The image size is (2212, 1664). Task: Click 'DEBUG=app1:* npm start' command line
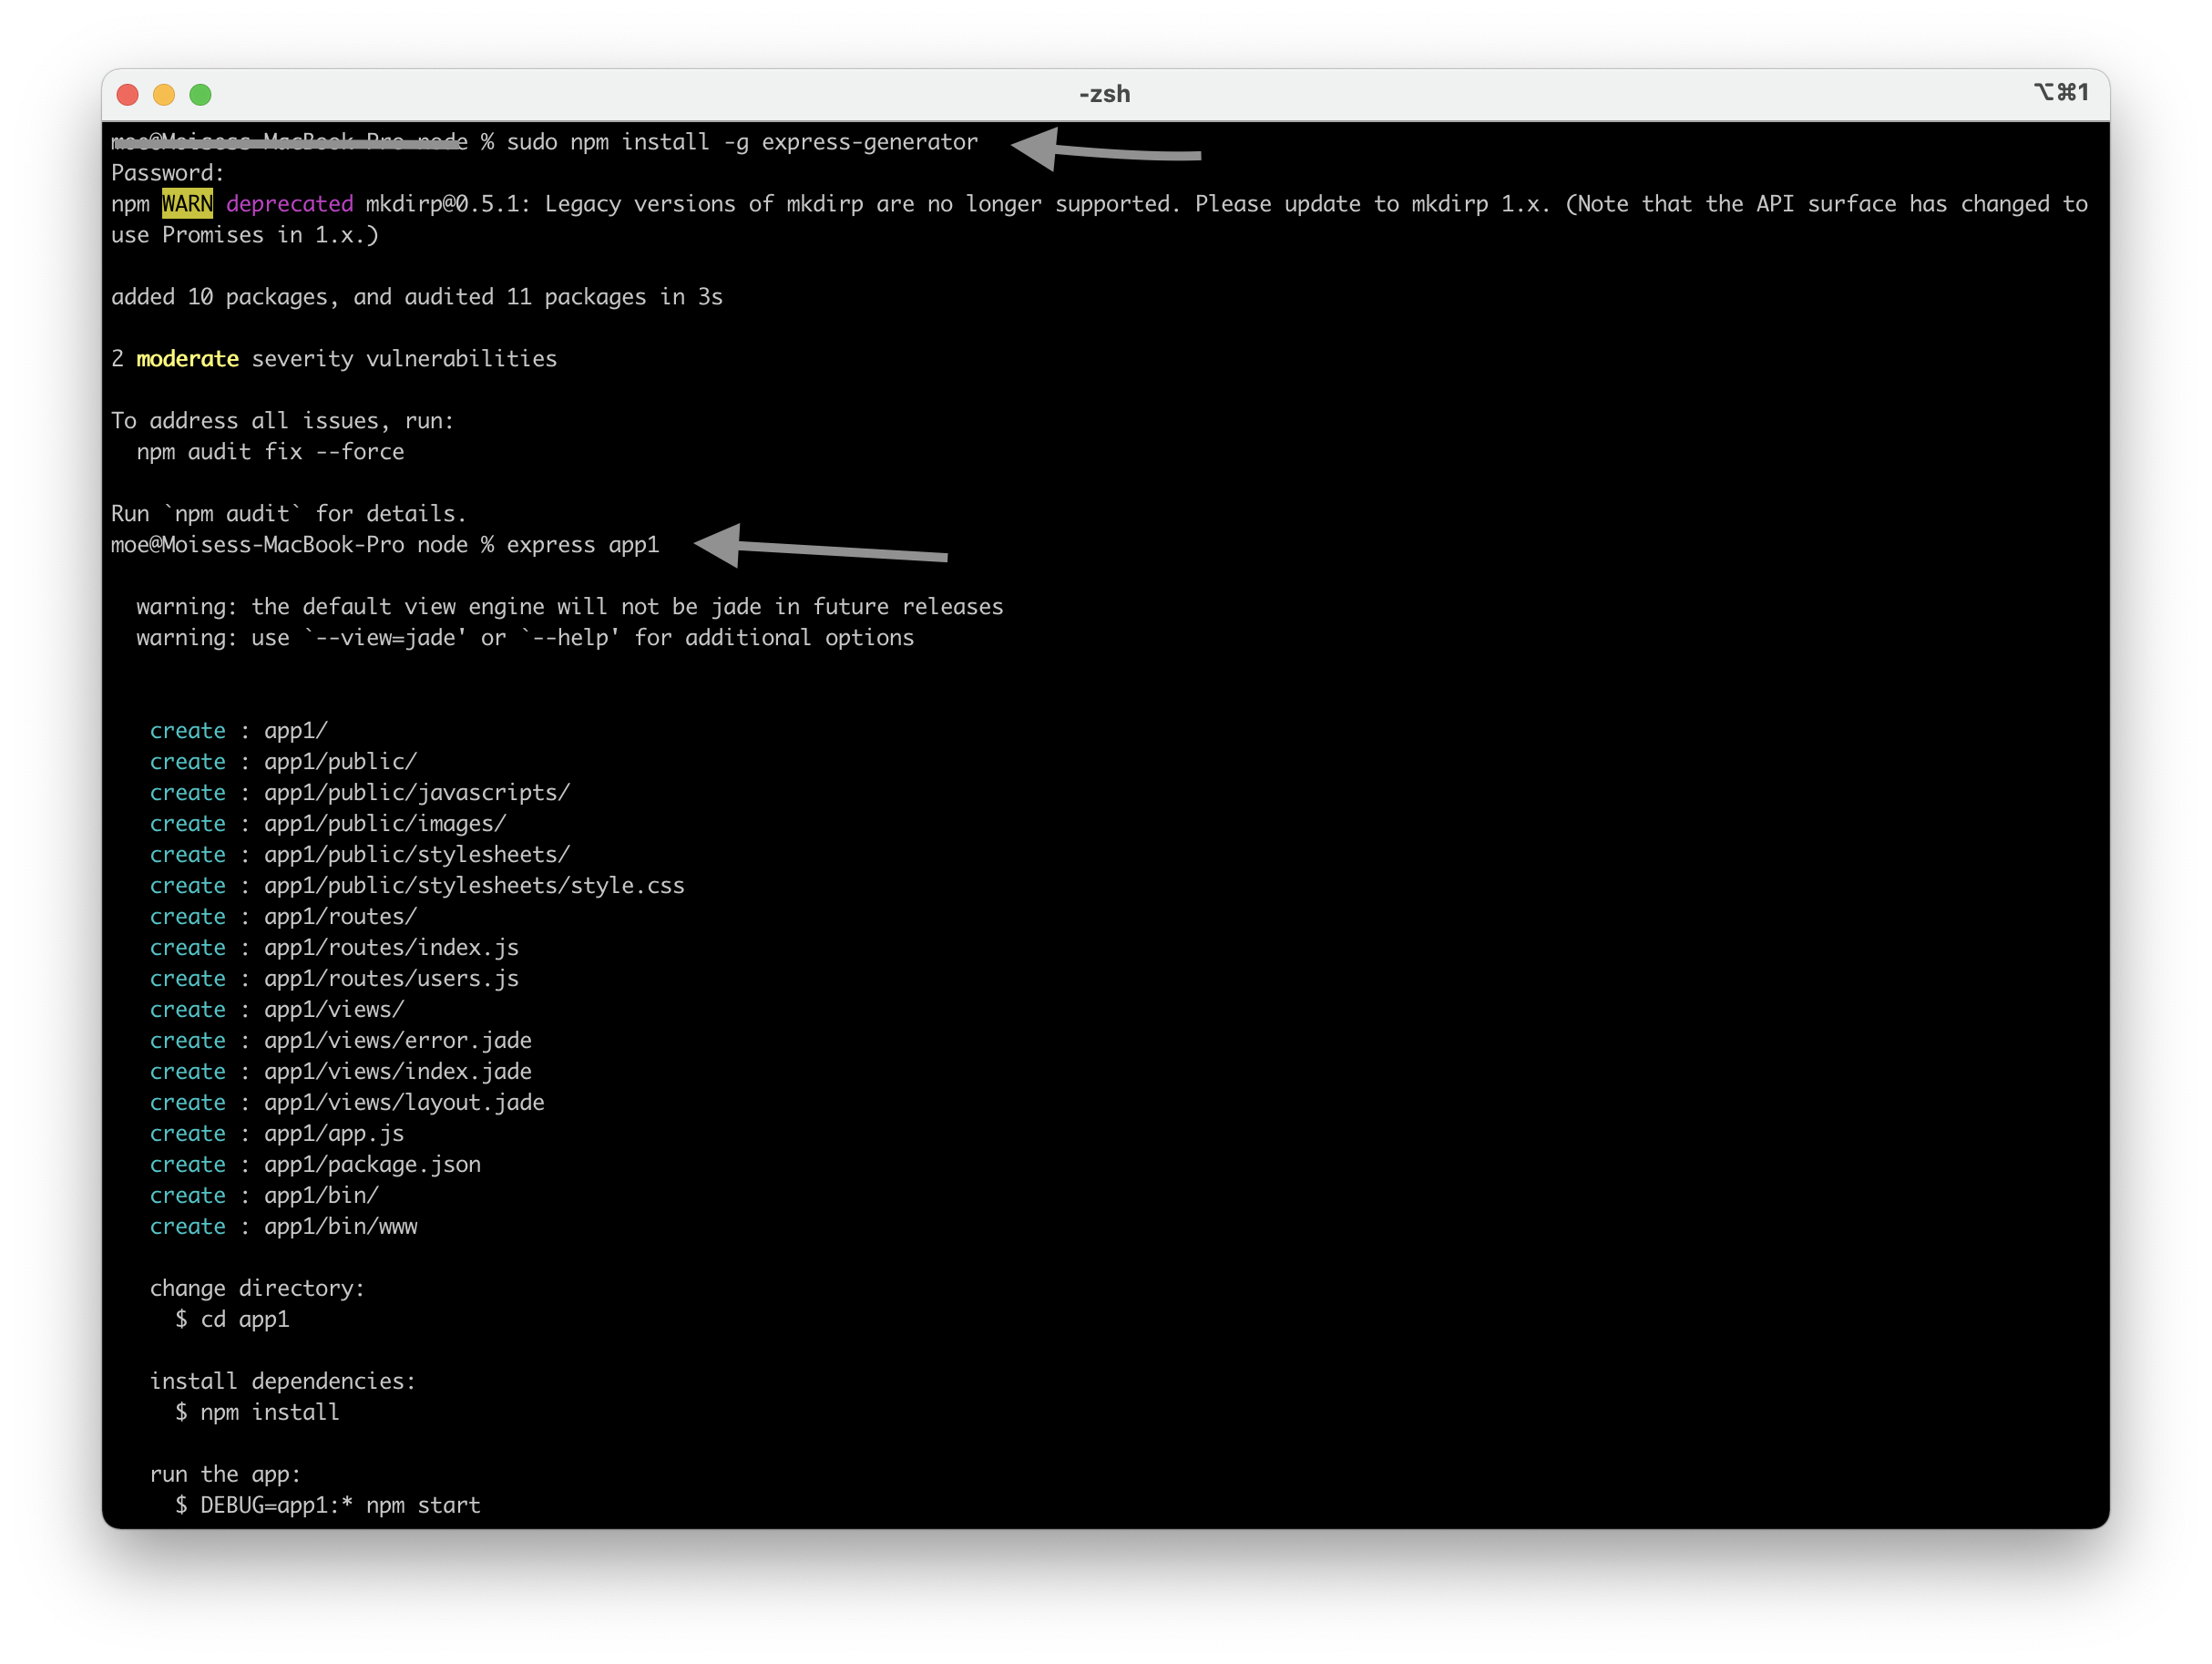click(340, 1506)
